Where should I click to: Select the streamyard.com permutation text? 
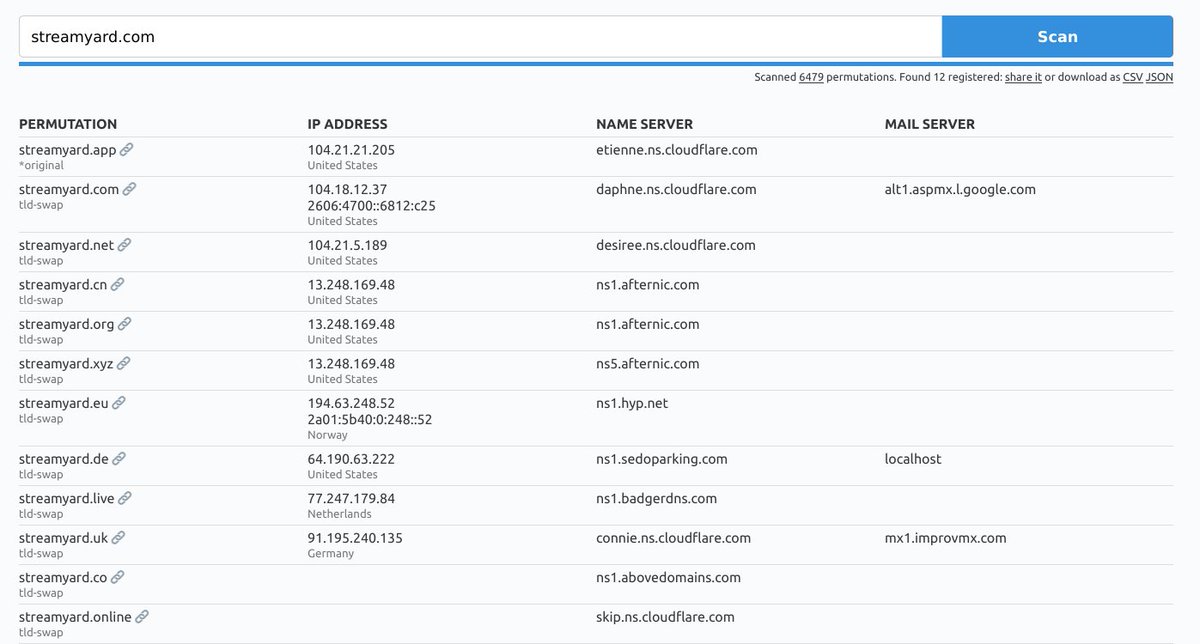point(69,189)
